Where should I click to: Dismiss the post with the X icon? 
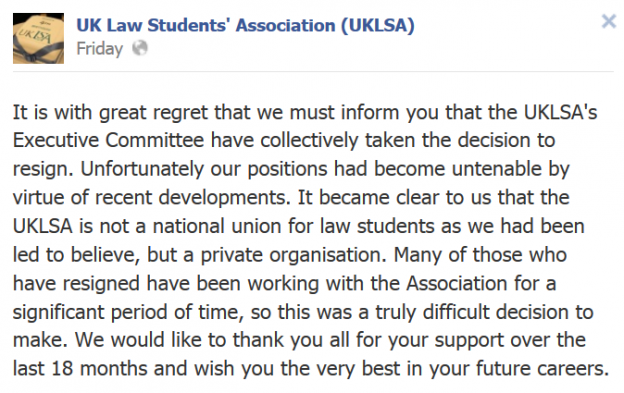[x=608, y=21]
